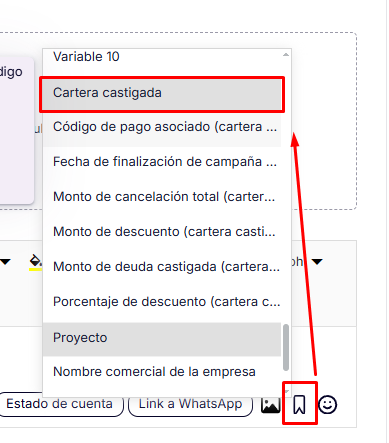Open the bookmark variables icon

[299, 405]
